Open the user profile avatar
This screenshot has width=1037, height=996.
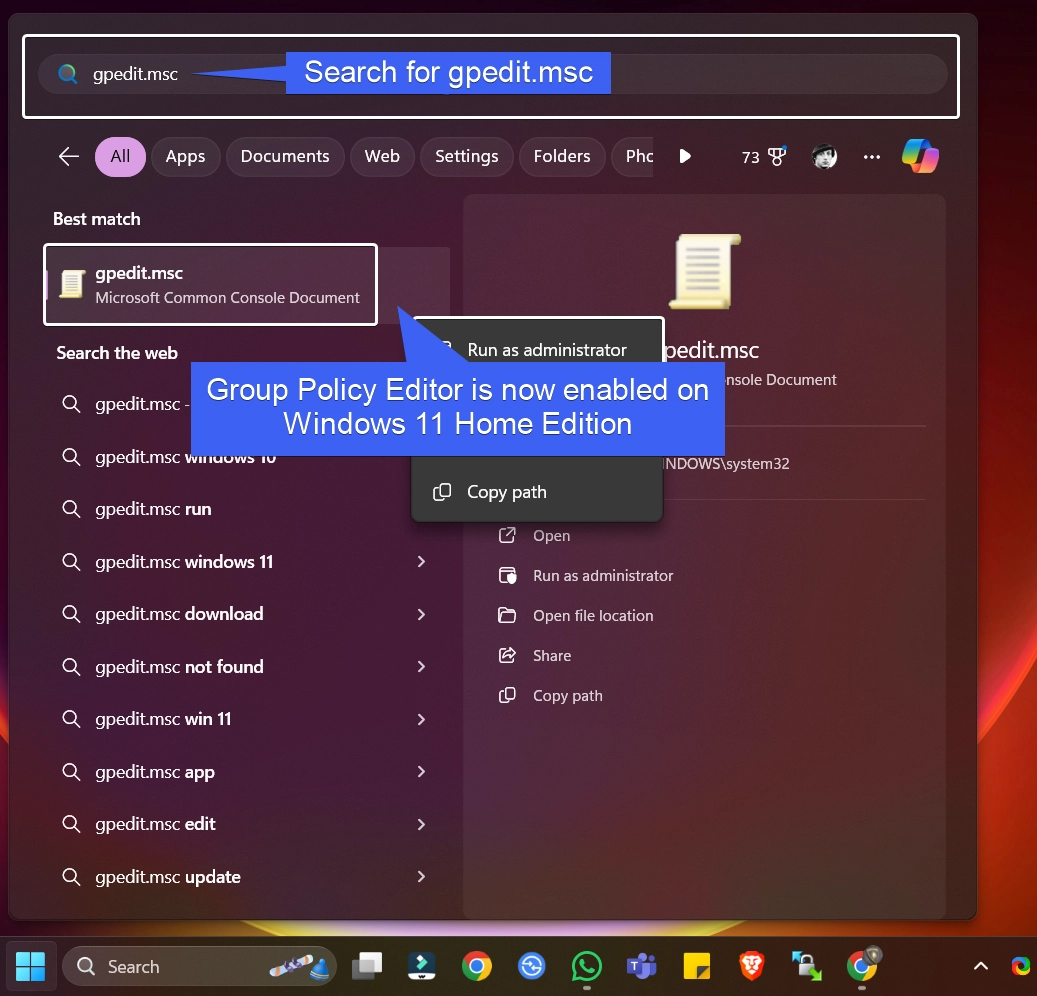(824, 157)
